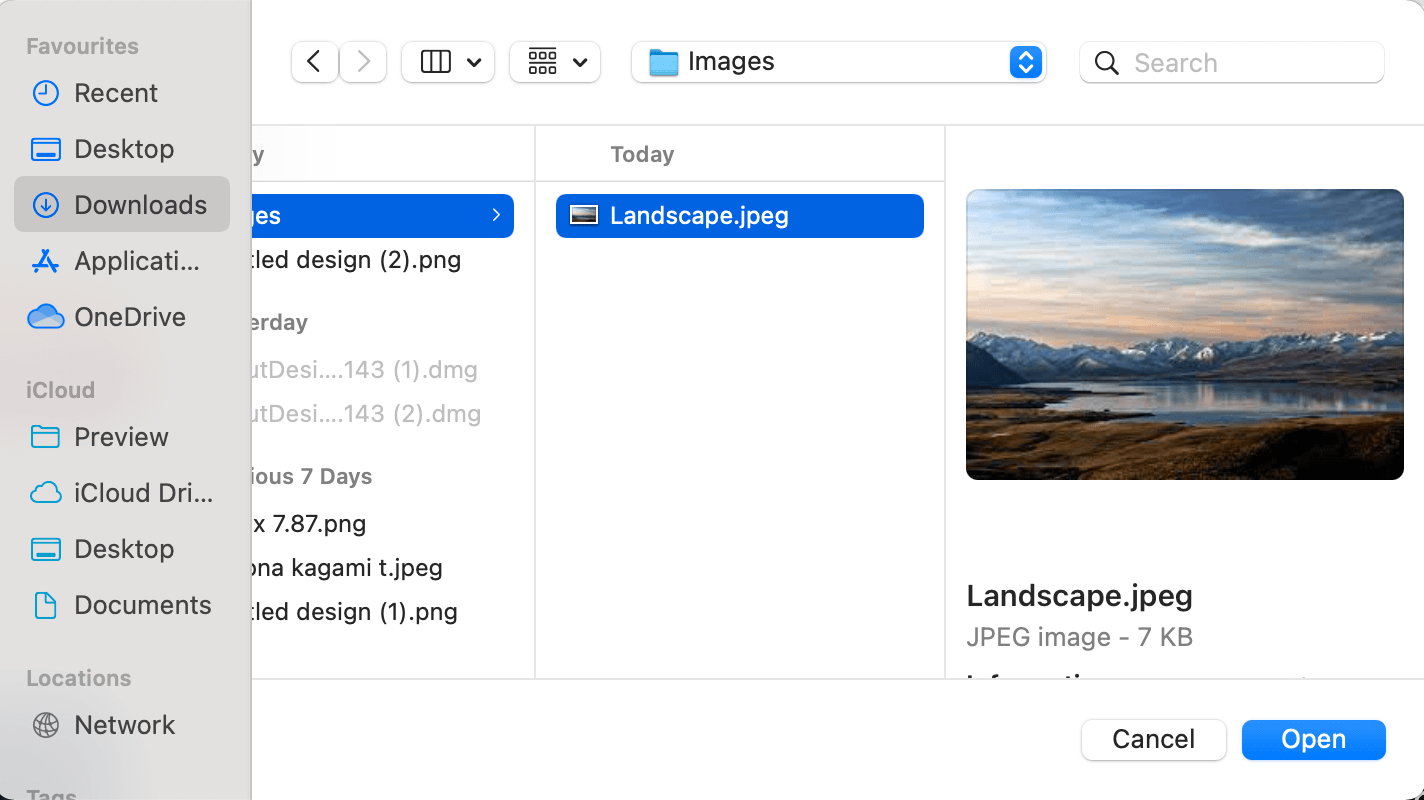Click the Open button
Screen dimensions: 1424x800
[1313, 739]
